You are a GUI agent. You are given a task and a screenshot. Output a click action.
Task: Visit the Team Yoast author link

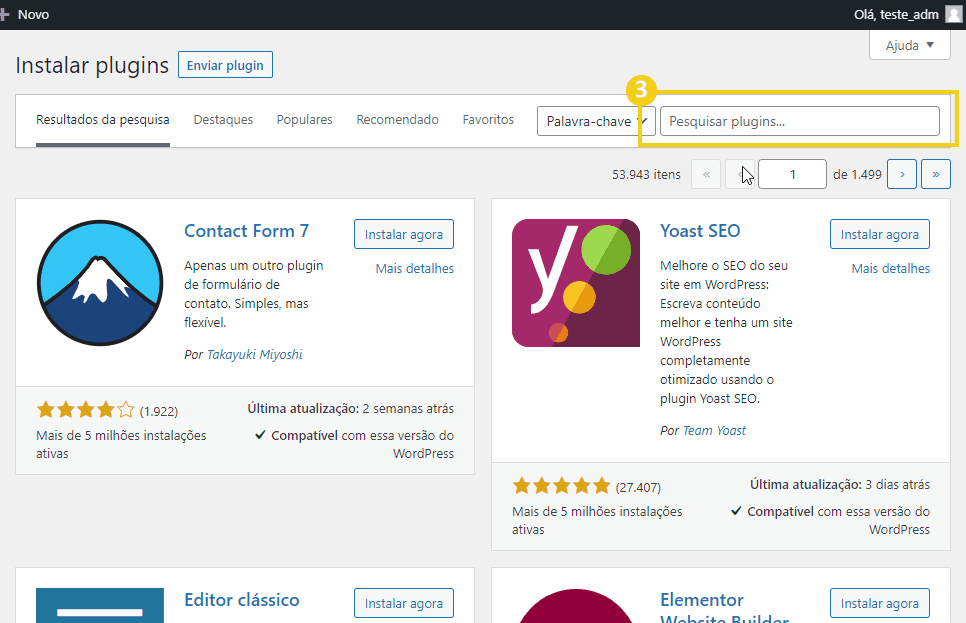[714, 430]
